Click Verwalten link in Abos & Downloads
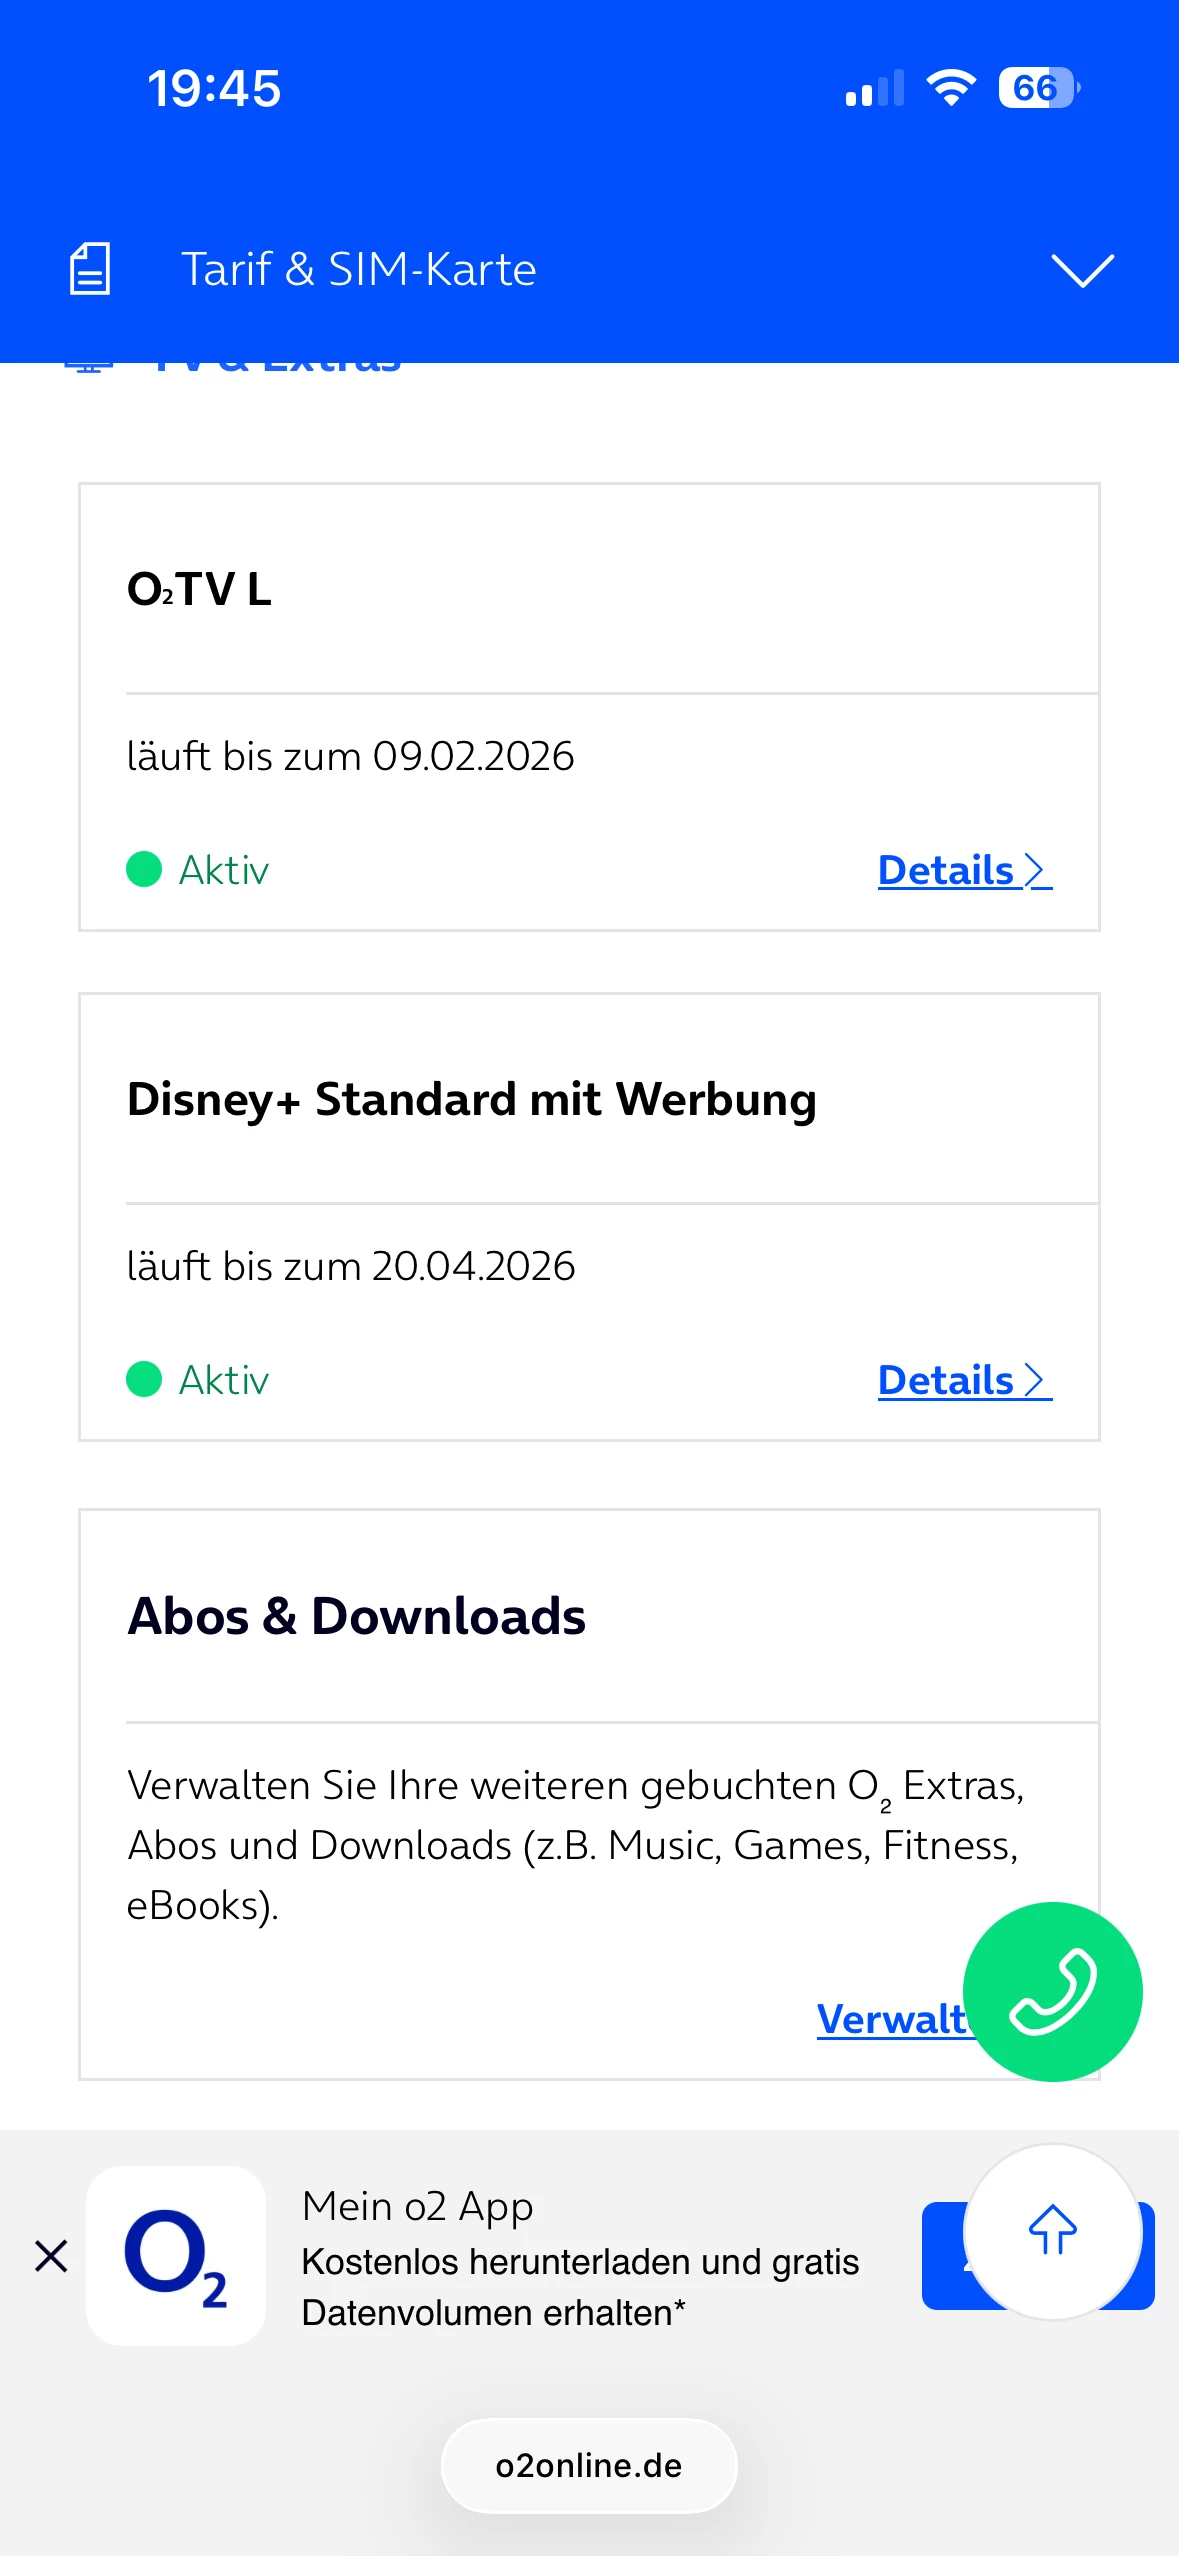Screen dimensions: 1179x2556 point(890,2020)
